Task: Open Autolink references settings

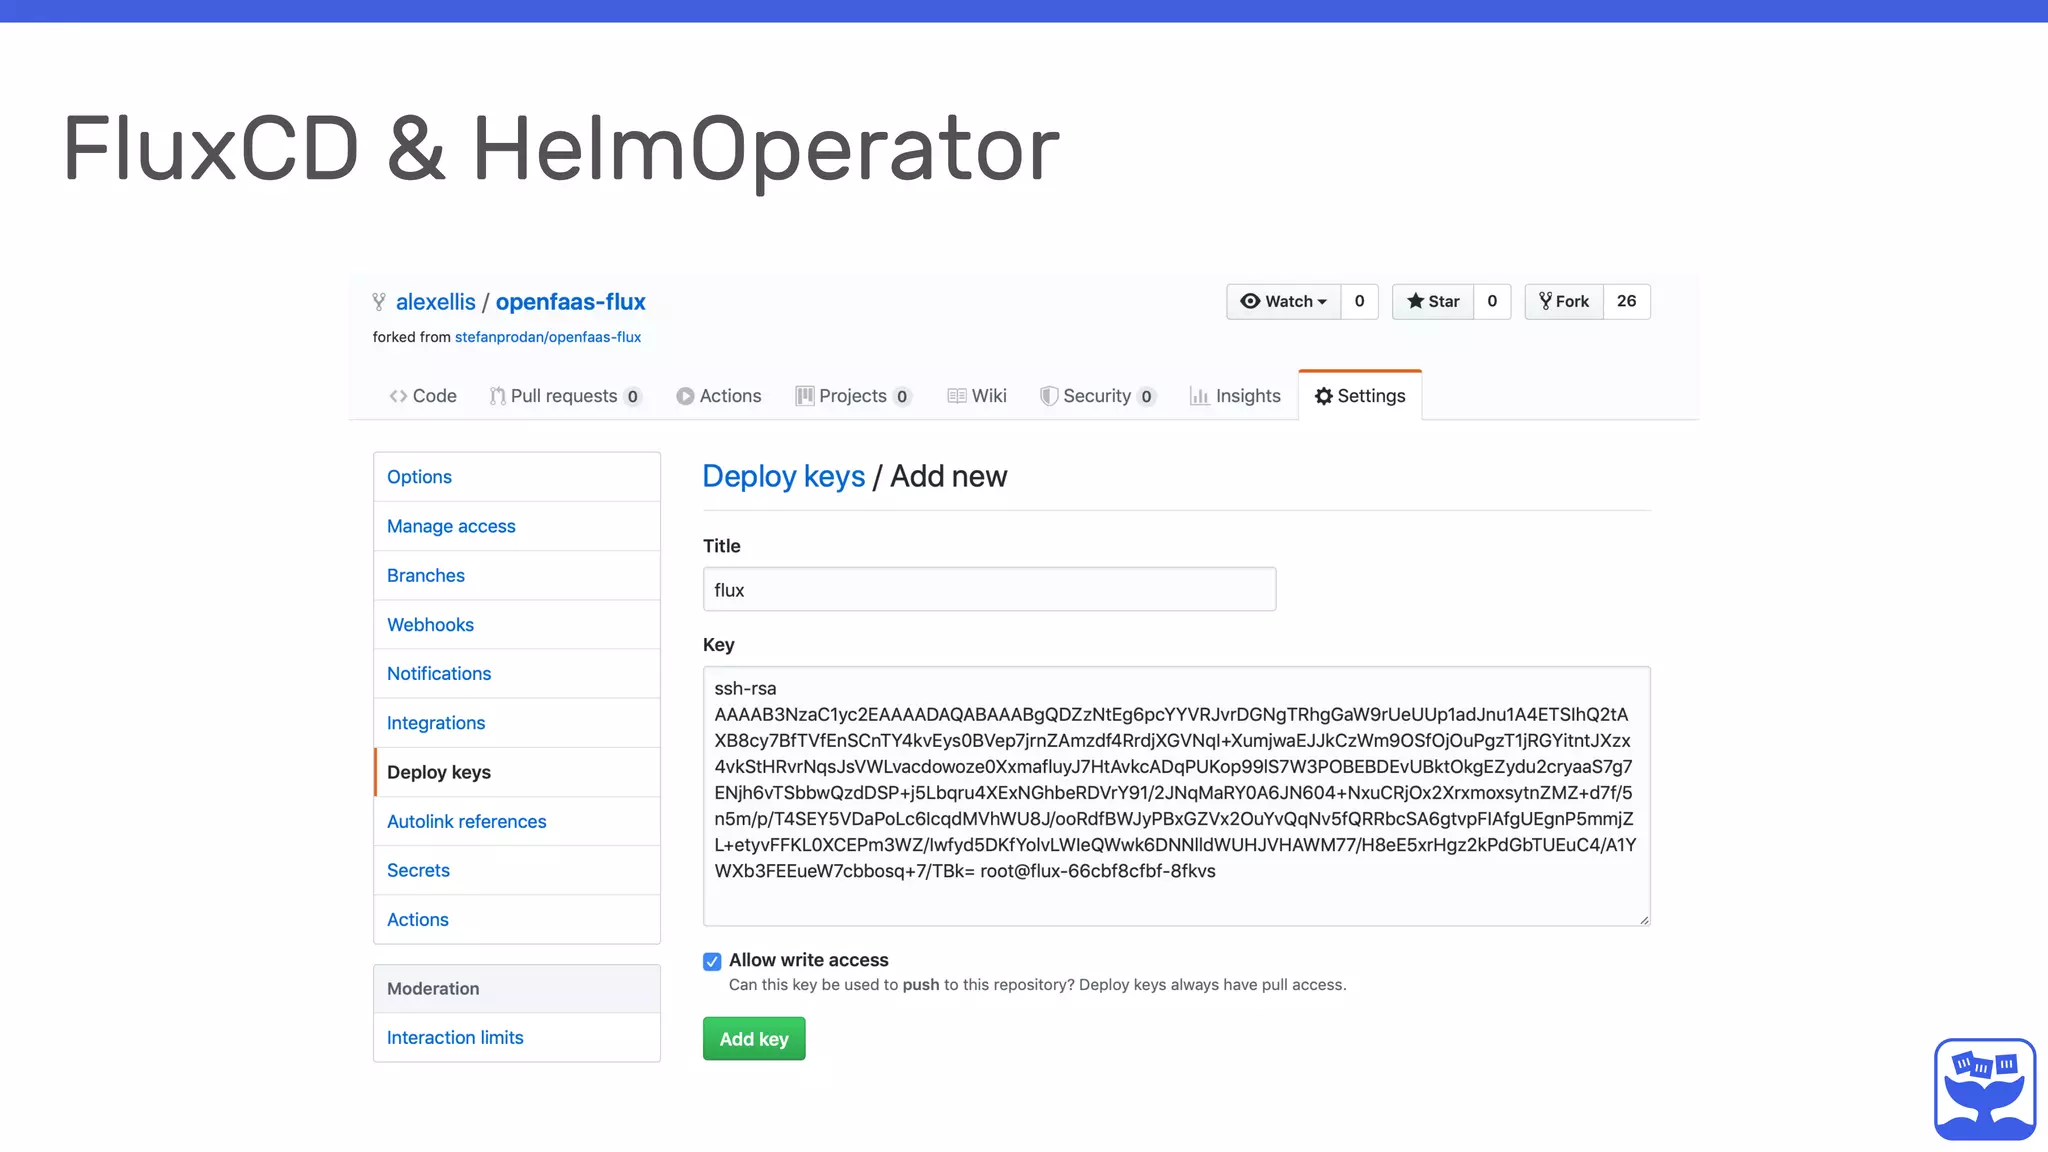Action: click(517, 821)
